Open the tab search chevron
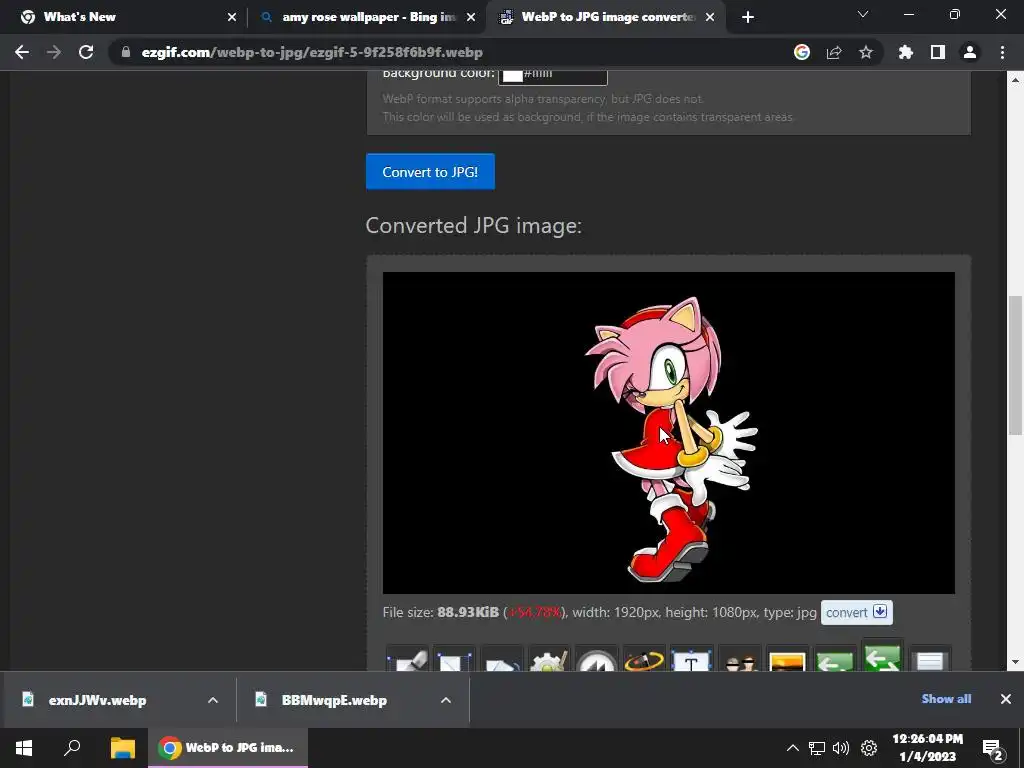This screenshot has height=768, width=1024. pos(863,14)
